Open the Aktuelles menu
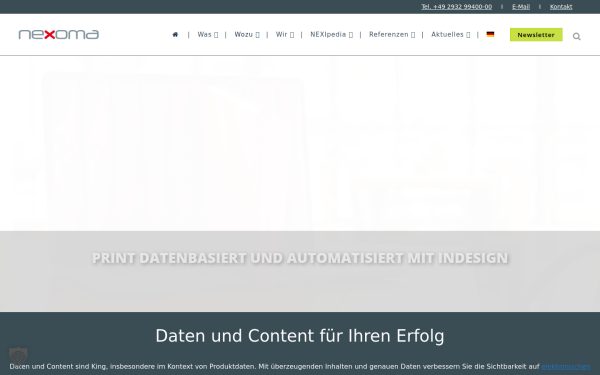The width and height of the screenshot is (600, 375). (x=447, y=34)
